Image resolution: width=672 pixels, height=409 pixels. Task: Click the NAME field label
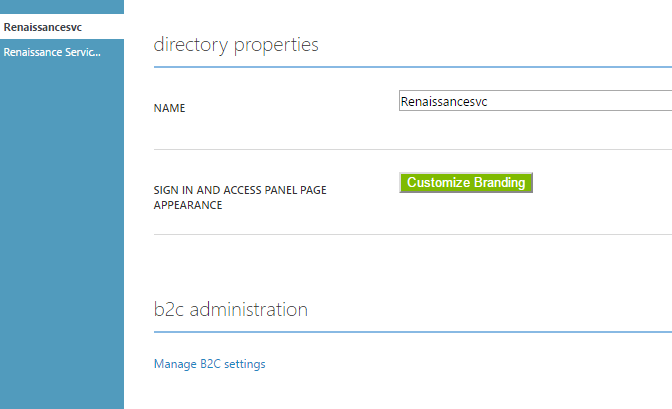point(169,108)
